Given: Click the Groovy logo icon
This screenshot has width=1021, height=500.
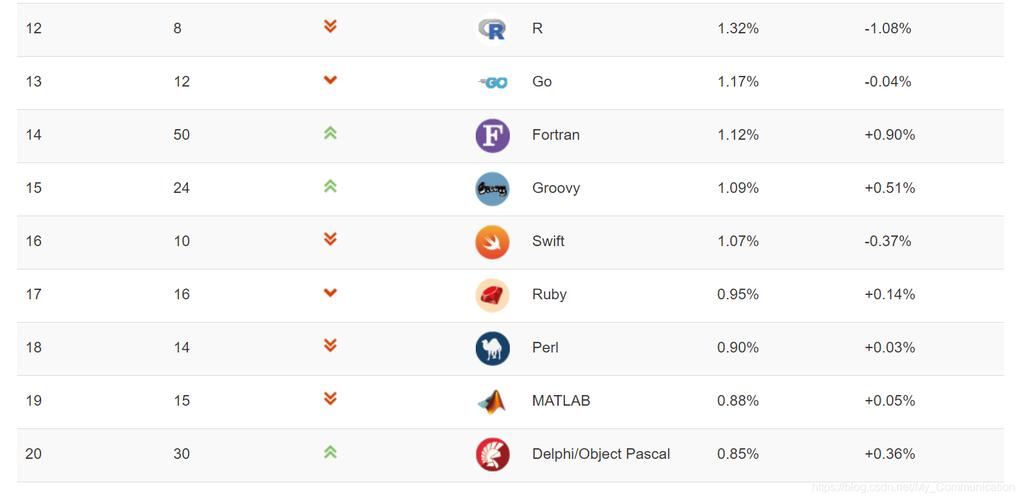Looking at the screenshot, I should pyautogui.click(x=492, y=189).
